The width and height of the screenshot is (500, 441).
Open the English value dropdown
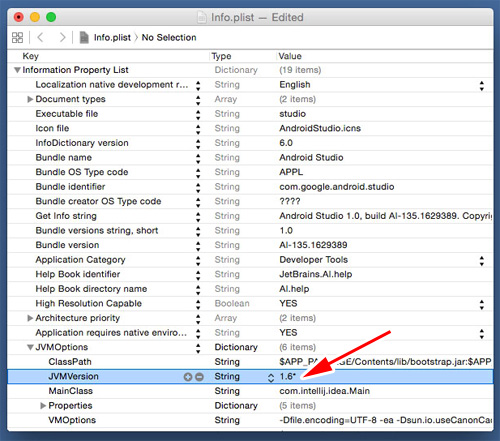482,86
